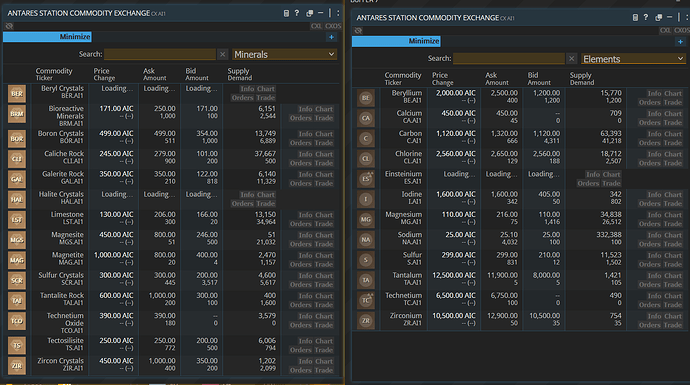Open the vertical dots menu in left window
This screenshot has width=690, height=385.
(x=338, y=13)
